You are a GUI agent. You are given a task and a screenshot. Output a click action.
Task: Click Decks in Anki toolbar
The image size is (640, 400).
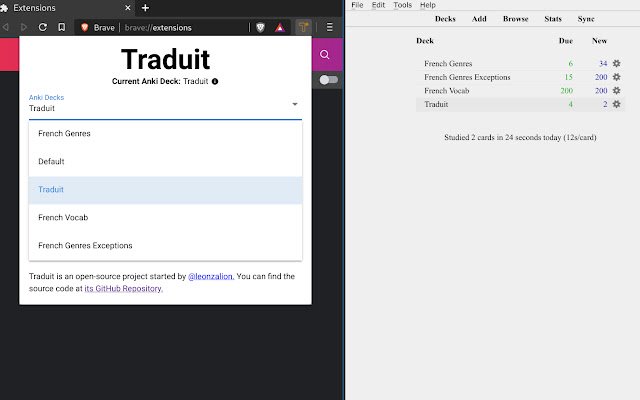click(x=445, y=19)
